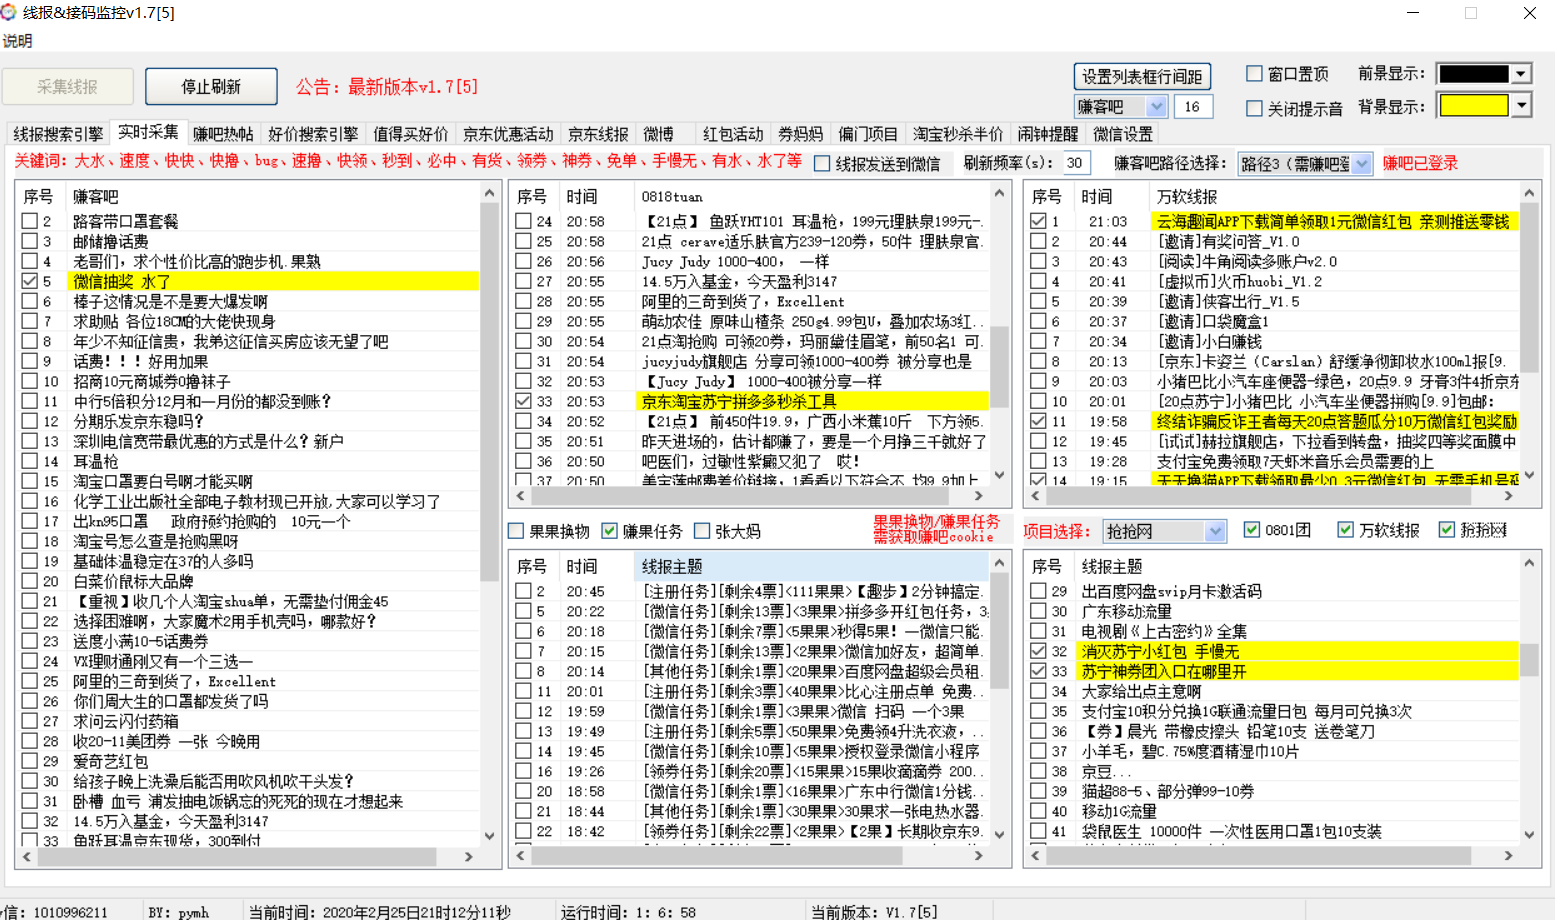Click the disabled 采集线报 button
This screenshot has height=920, width=1555.
pyautogui.click(x=68, y=87)
